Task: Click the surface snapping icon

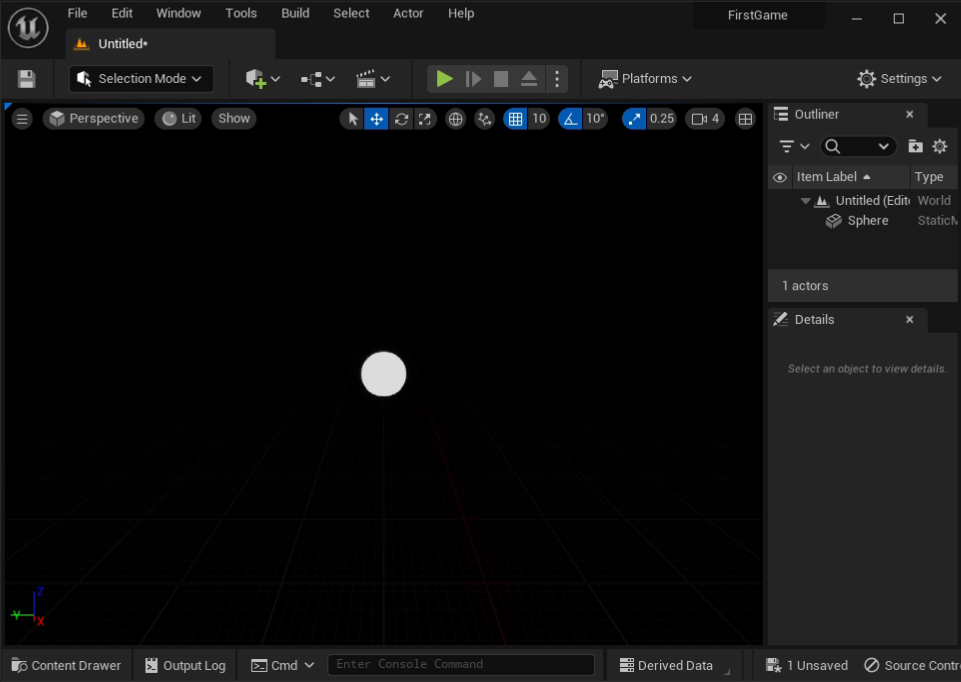Action: [485, 119]
